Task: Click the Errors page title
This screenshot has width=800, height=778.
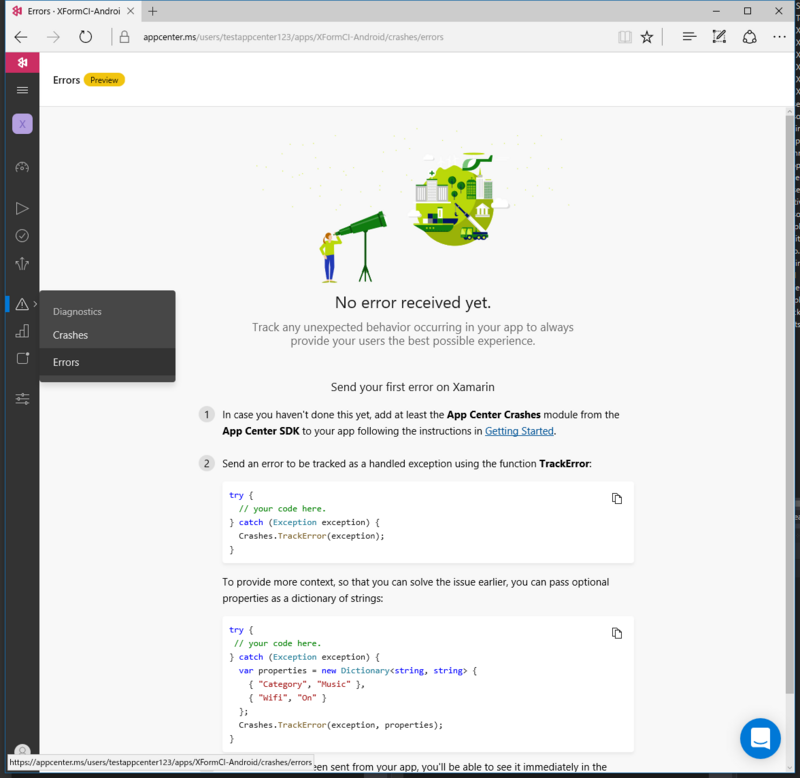Action: pyautogui.click(x=66, y=80)
